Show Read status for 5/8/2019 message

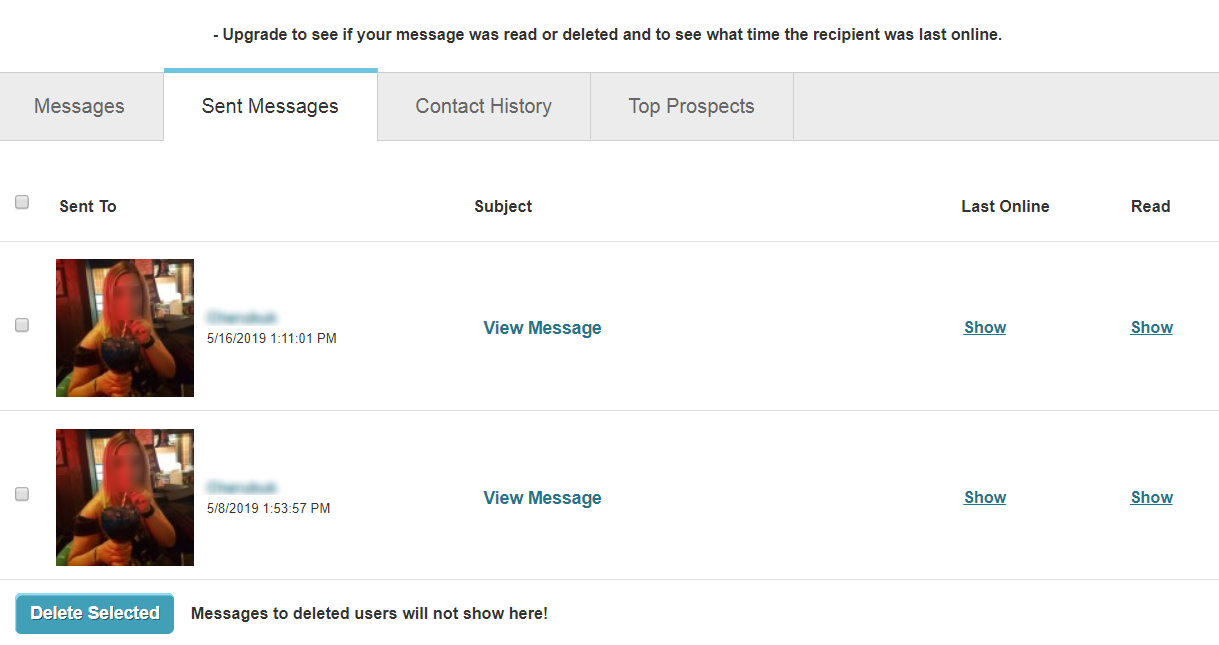click(x=1151, y=498)
